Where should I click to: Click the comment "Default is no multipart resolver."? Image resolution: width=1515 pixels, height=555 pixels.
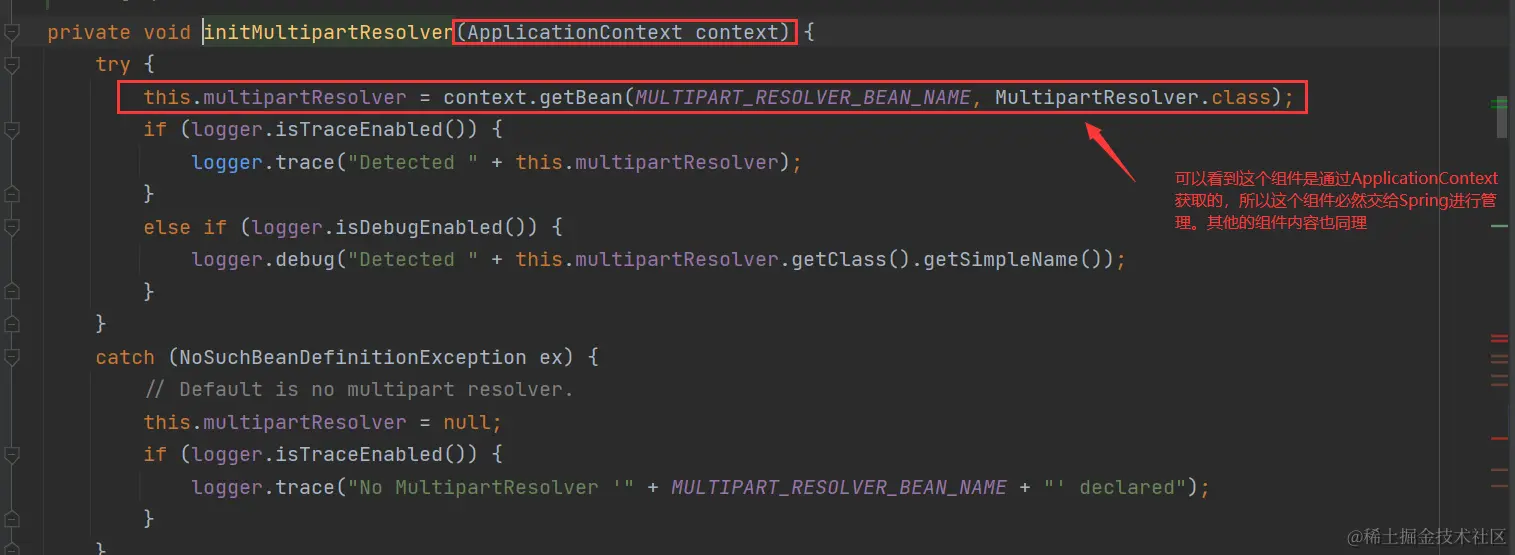359,390
